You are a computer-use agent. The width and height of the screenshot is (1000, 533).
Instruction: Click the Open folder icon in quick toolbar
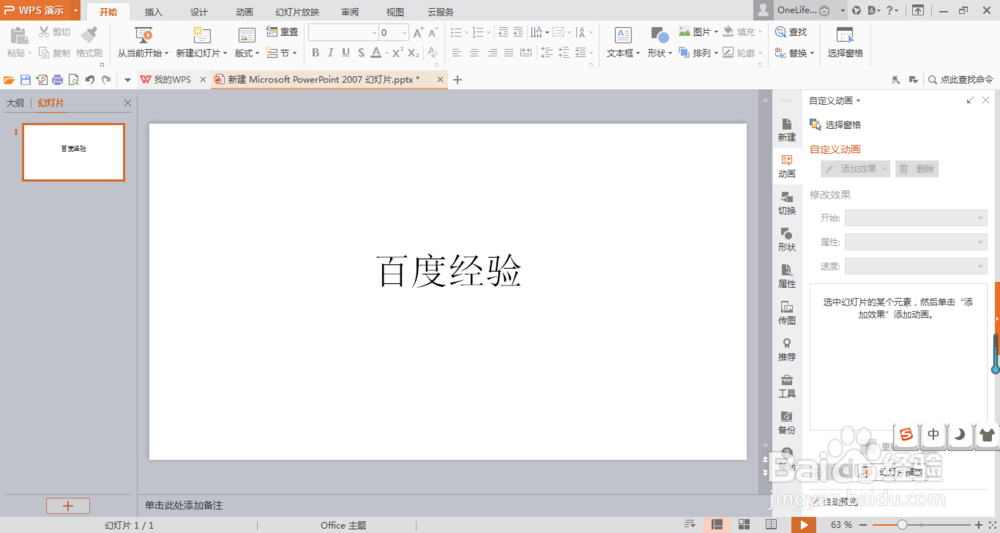9,80
